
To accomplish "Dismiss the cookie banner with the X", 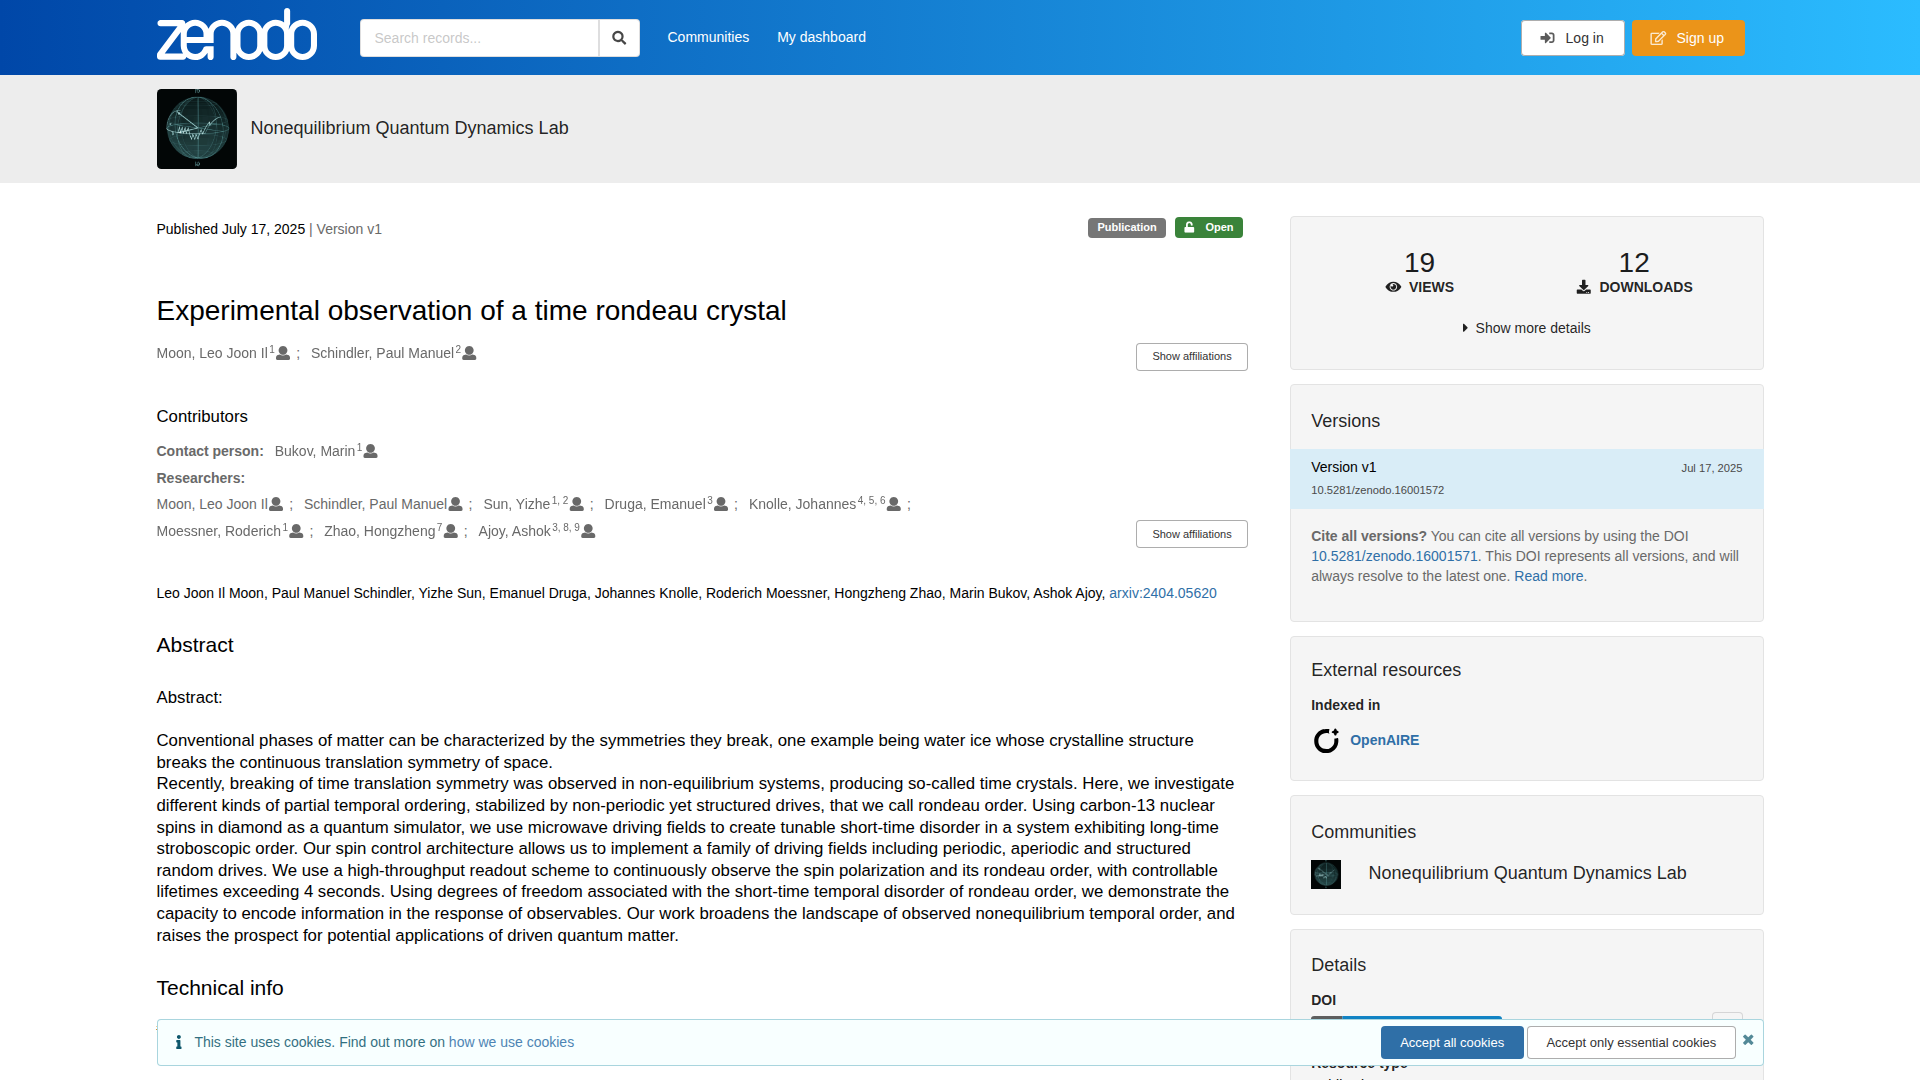I will pos(1748,1040).
